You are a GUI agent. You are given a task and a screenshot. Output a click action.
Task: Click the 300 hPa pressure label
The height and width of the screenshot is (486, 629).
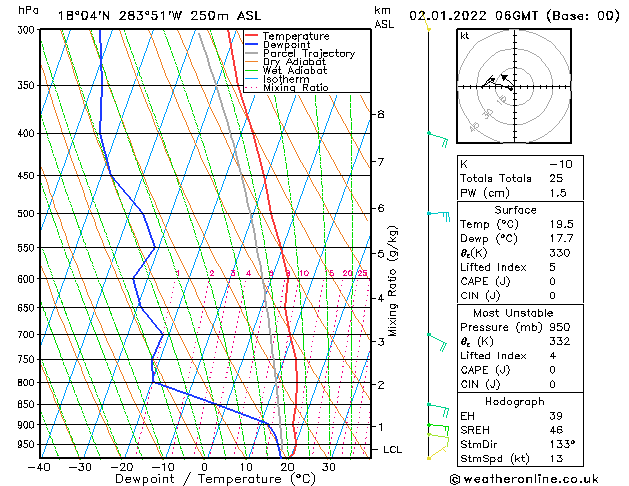[x=28, y=30]
